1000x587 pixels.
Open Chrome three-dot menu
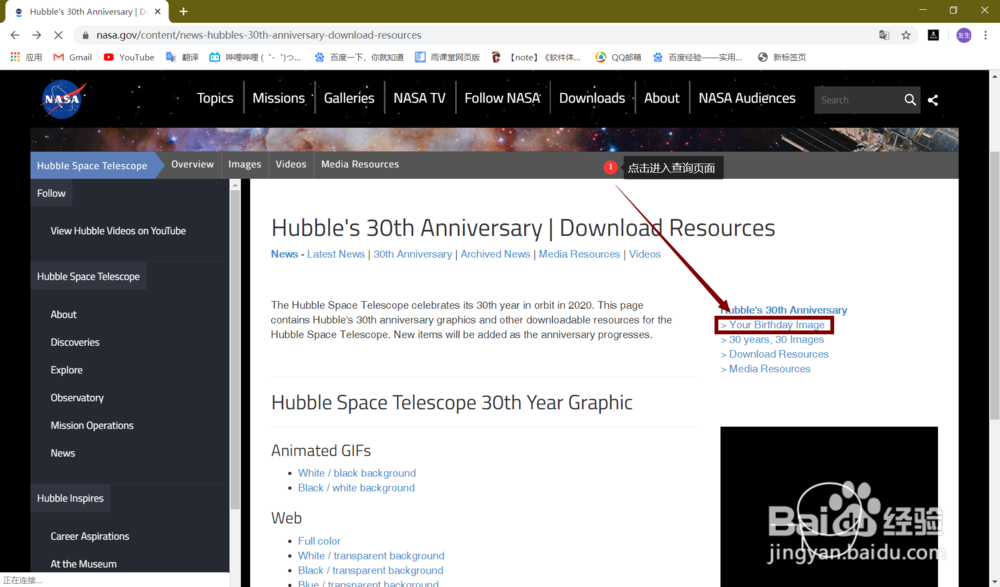[x=985, y=35]
